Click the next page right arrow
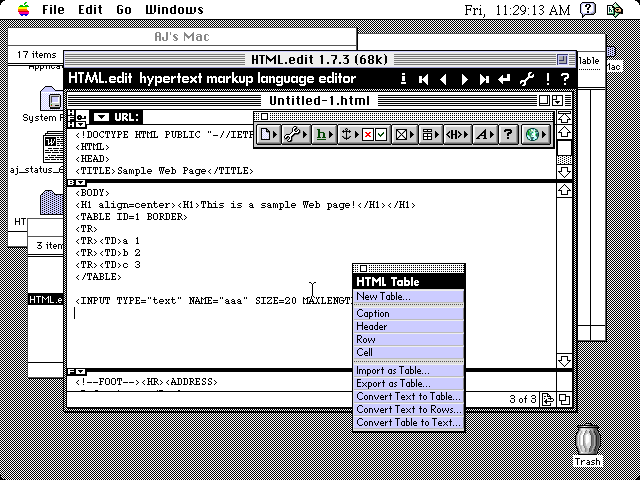 click(x=463, y=78)
